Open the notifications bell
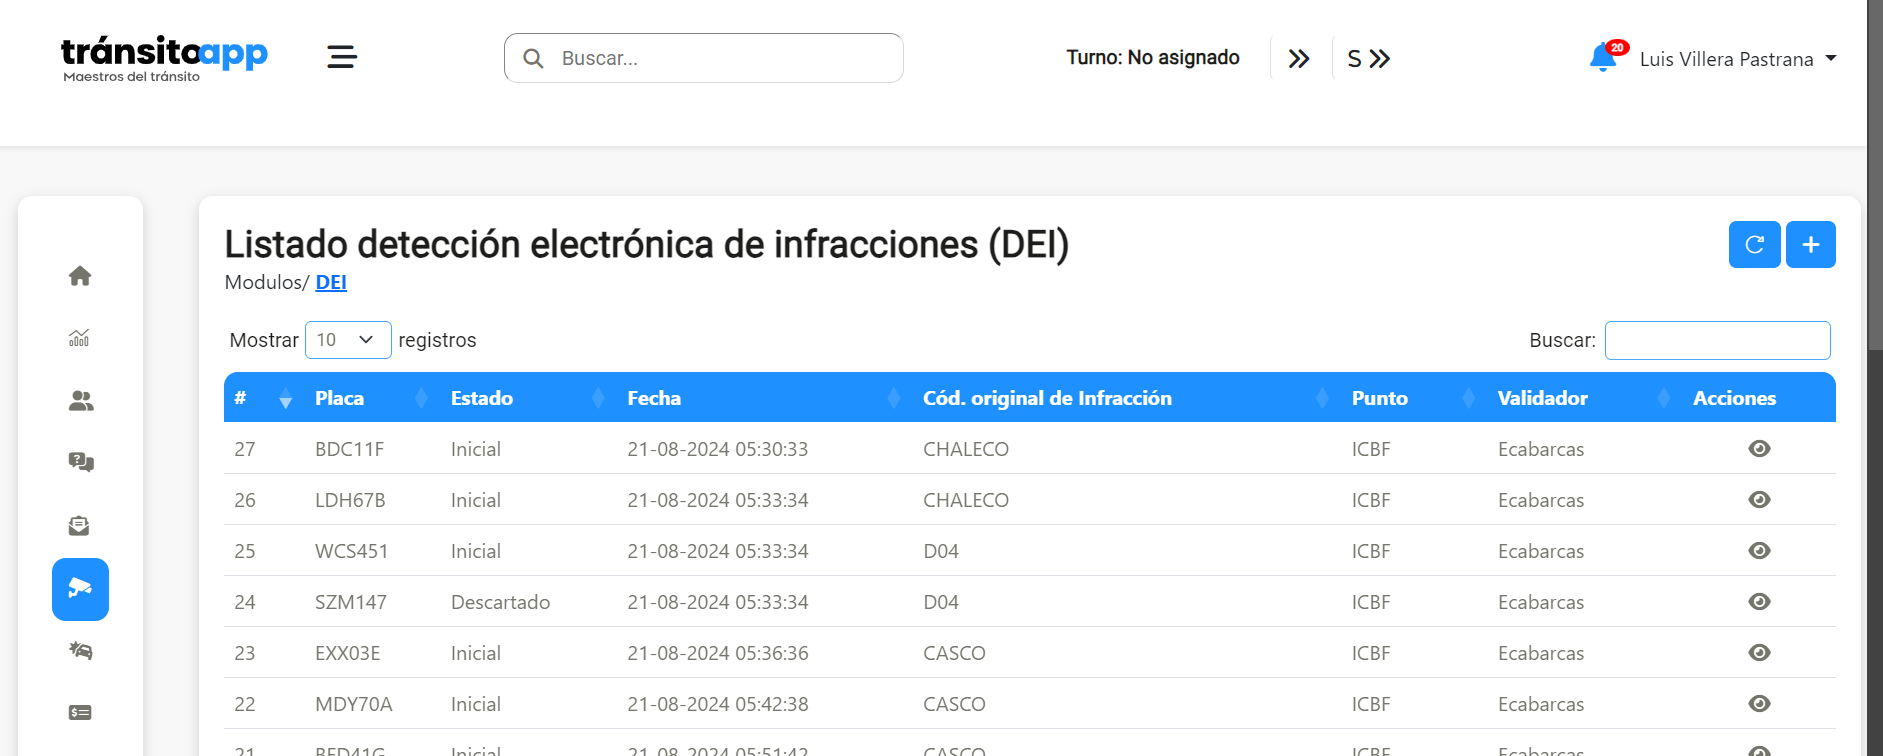1883x756 pixels. pyautogui.click(x=1605, y=57)
